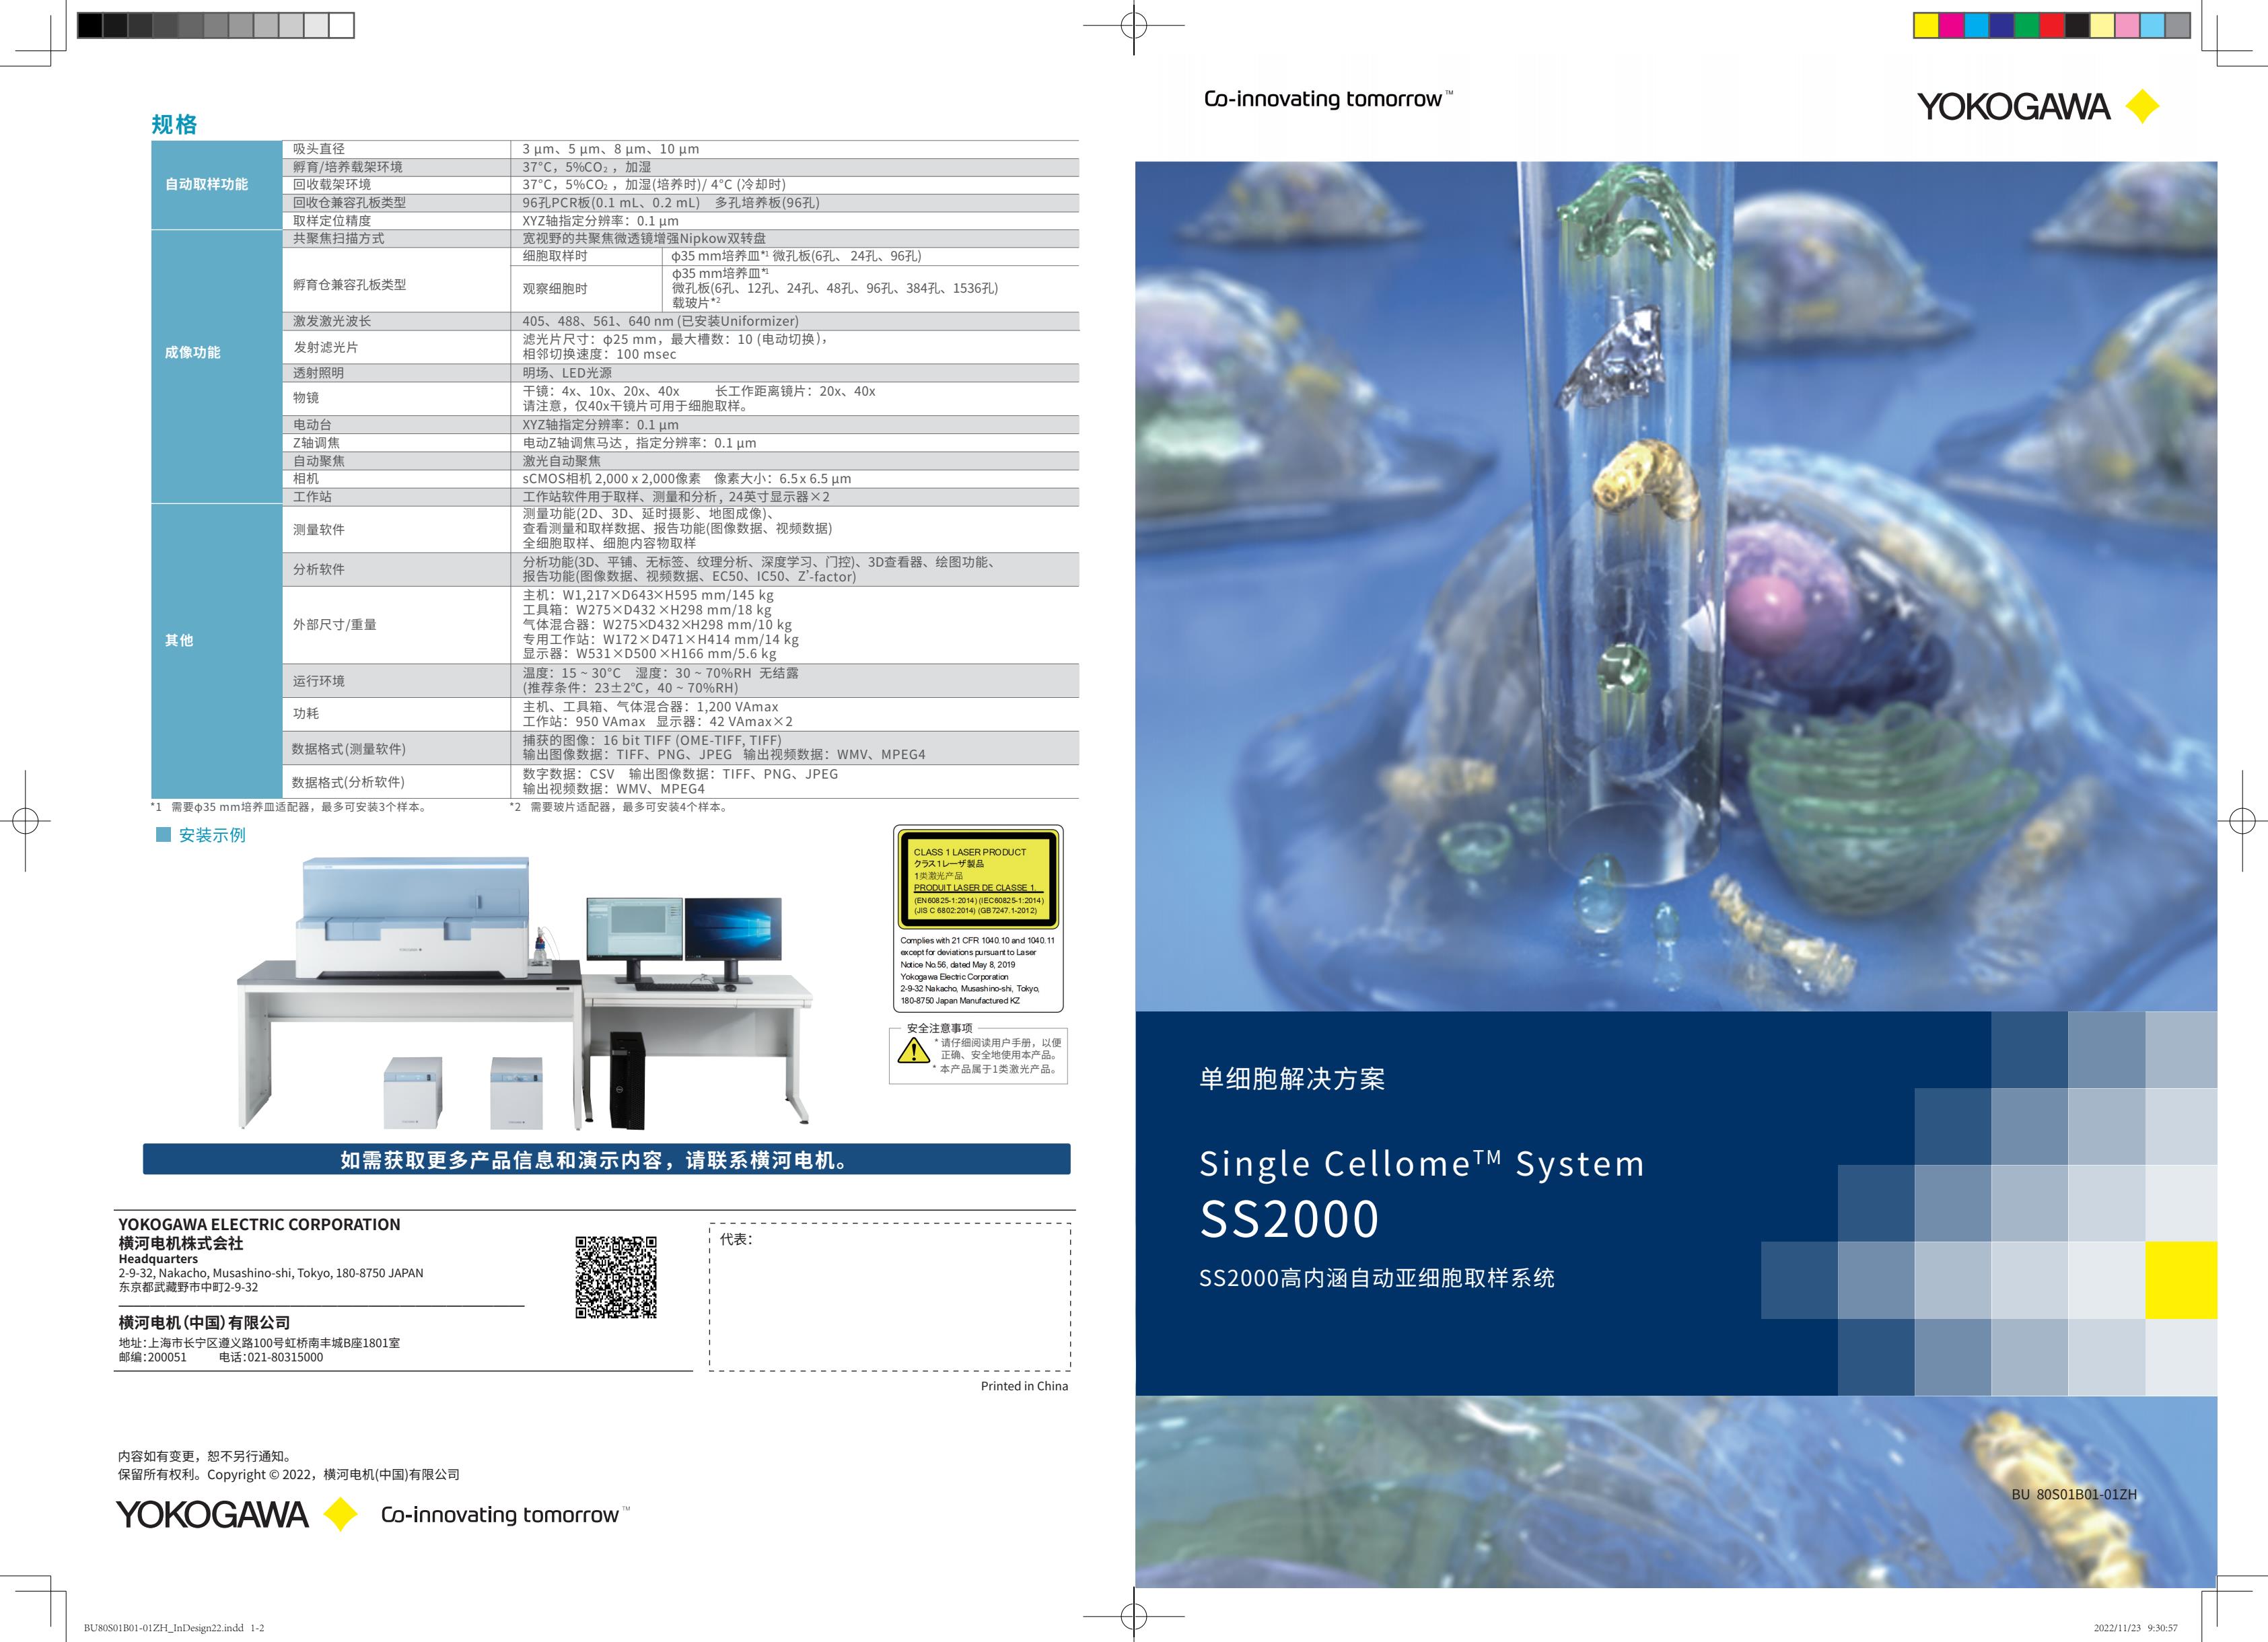Viewport: 2268px width, 1642px height.
Task: Click the 规格 section heading
Action: tap(174, 124)
